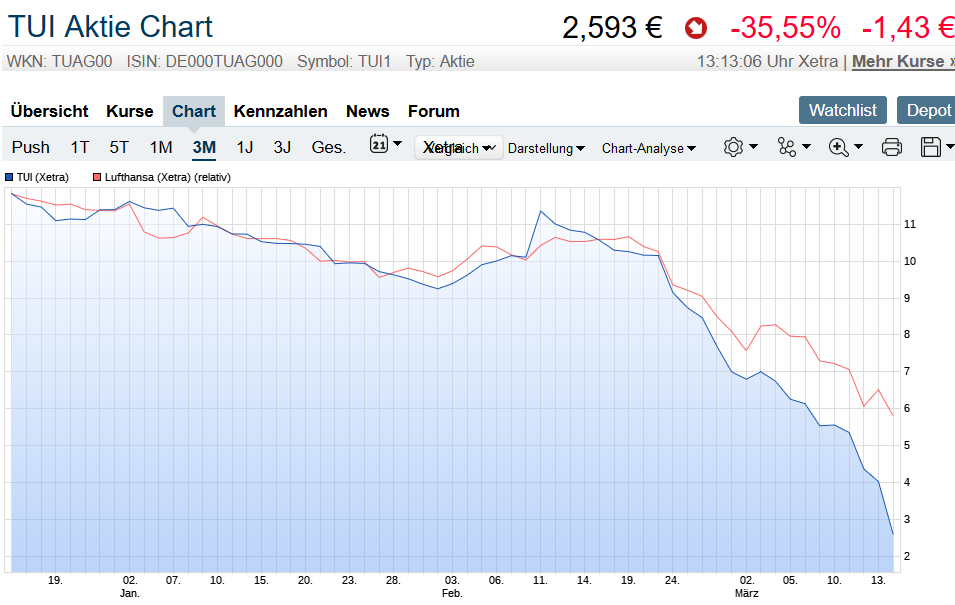Open the Forum tab
955x605 pixels.
(x=434, y=111)
